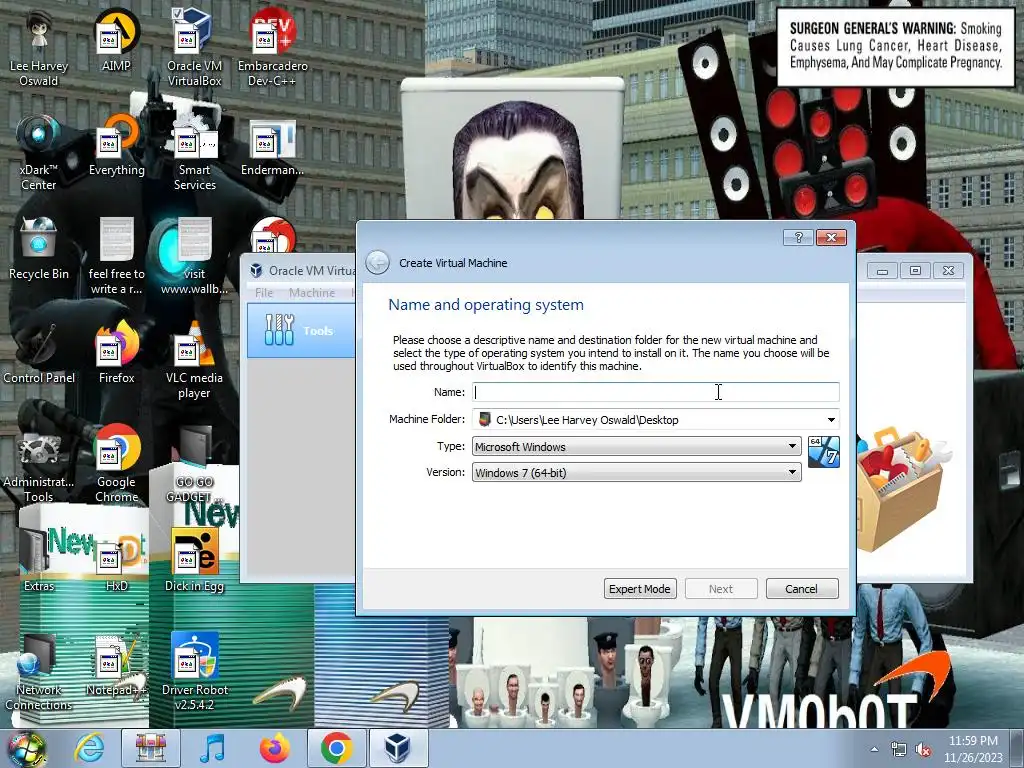
Task: Click the back arrow in Create Virtual Machine
Action: tap(377, 263)
